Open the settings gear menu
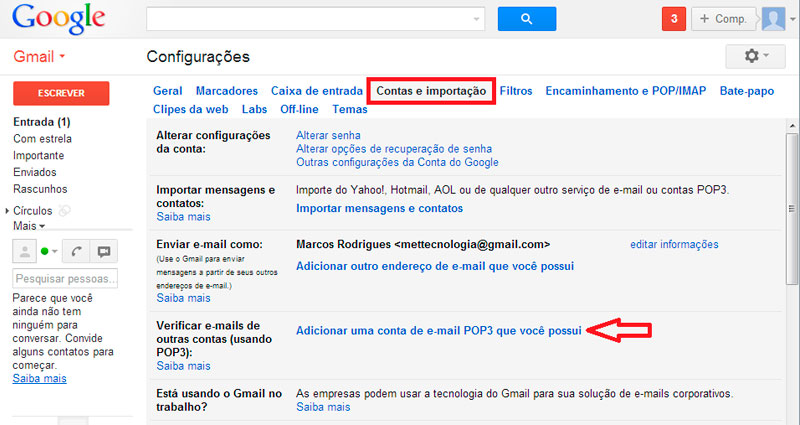The height and width of the screenshot is (425, 800). (755, 56)
